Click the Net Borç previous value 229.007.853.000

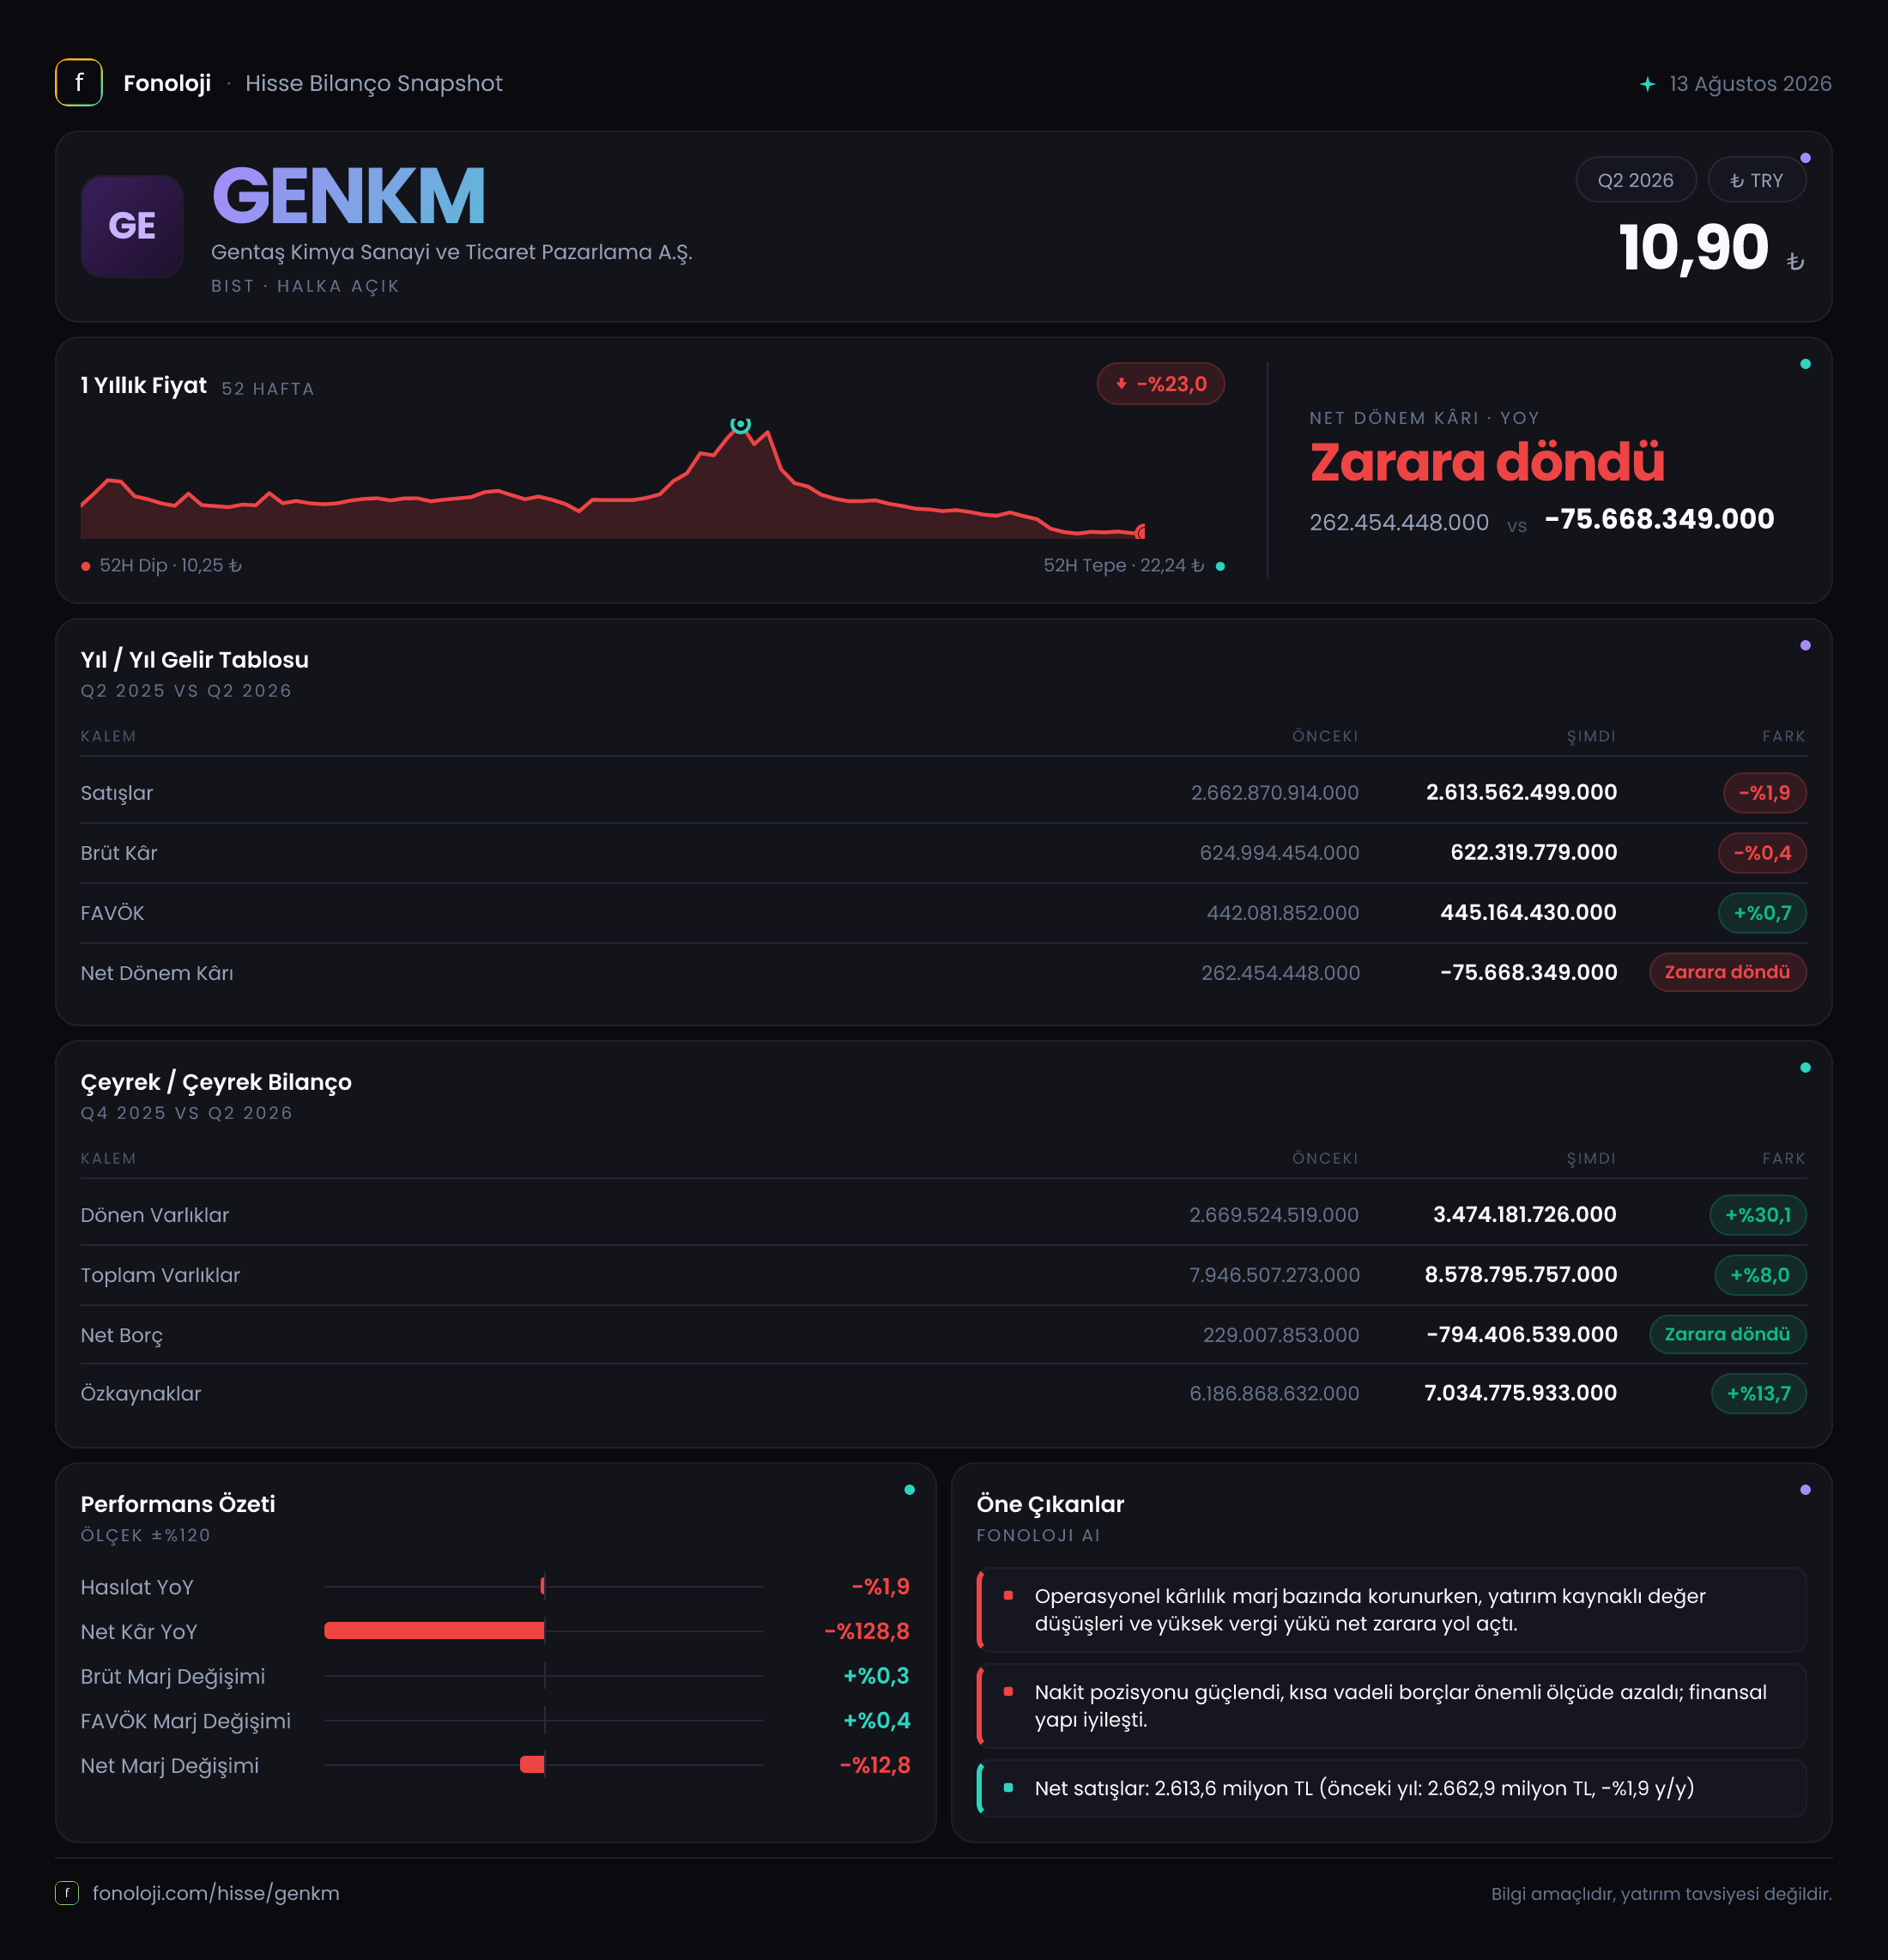[x=1281, y=1335]
